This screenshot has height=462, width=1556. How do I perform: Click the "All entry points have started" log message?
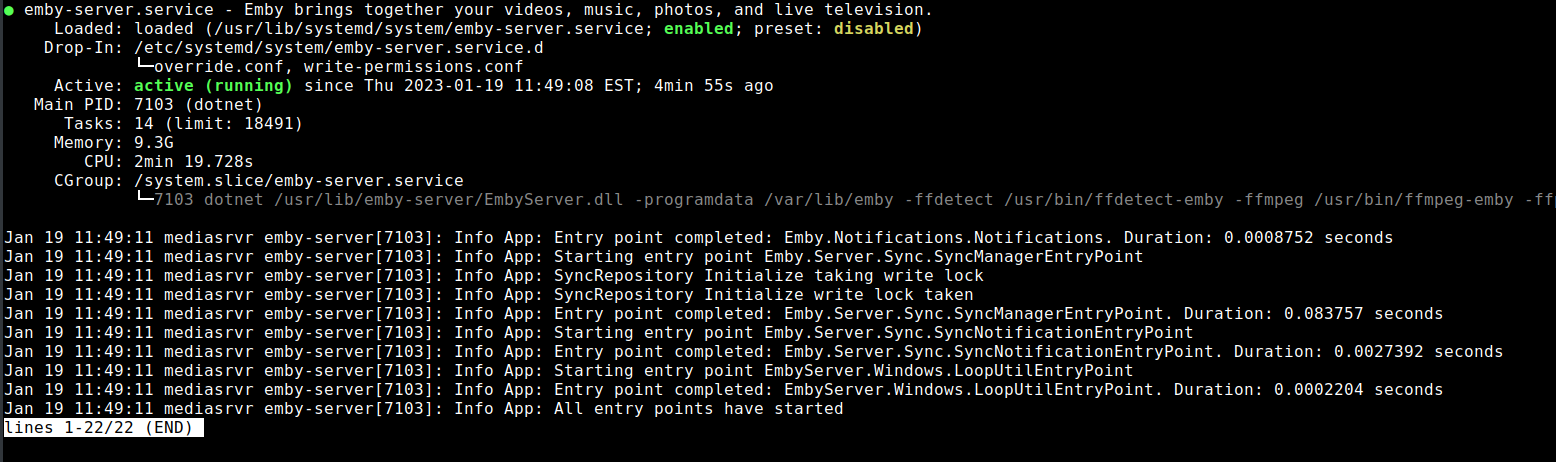click(x=698, y=409)
